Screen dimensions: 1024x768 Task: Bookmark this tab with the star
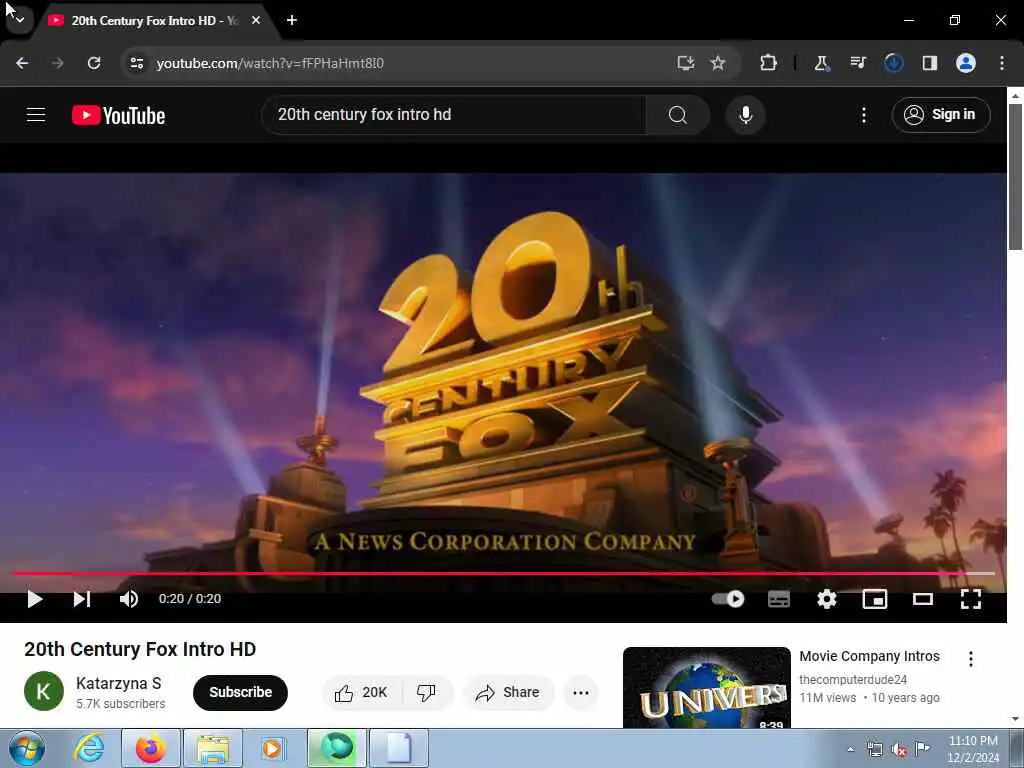(718, 63)
